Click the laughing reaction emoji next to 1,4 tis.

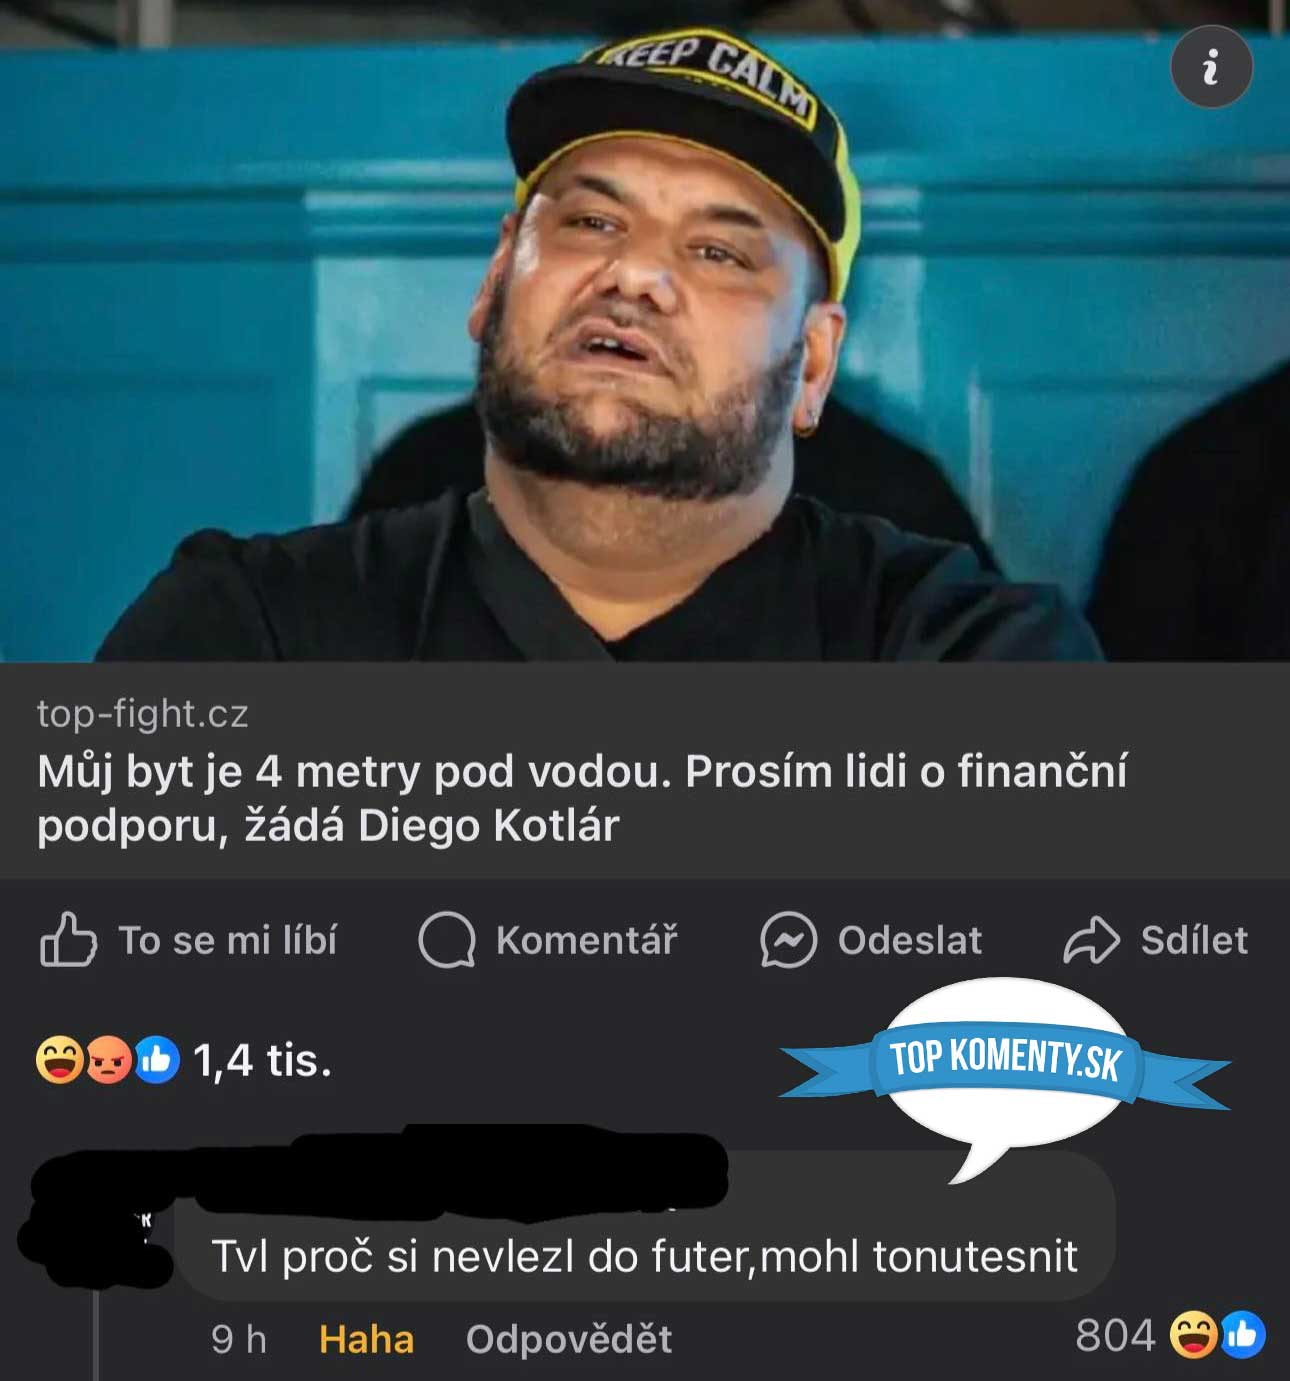tap(59, 1060)
